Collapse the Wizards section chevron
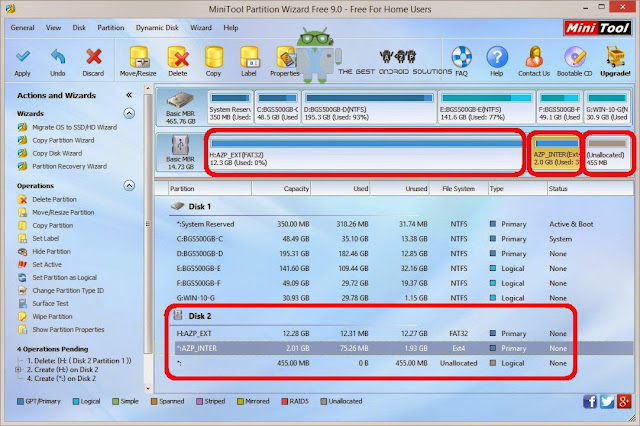The width and height of the screenshot is (640, 426). click(x=129, y=113)
